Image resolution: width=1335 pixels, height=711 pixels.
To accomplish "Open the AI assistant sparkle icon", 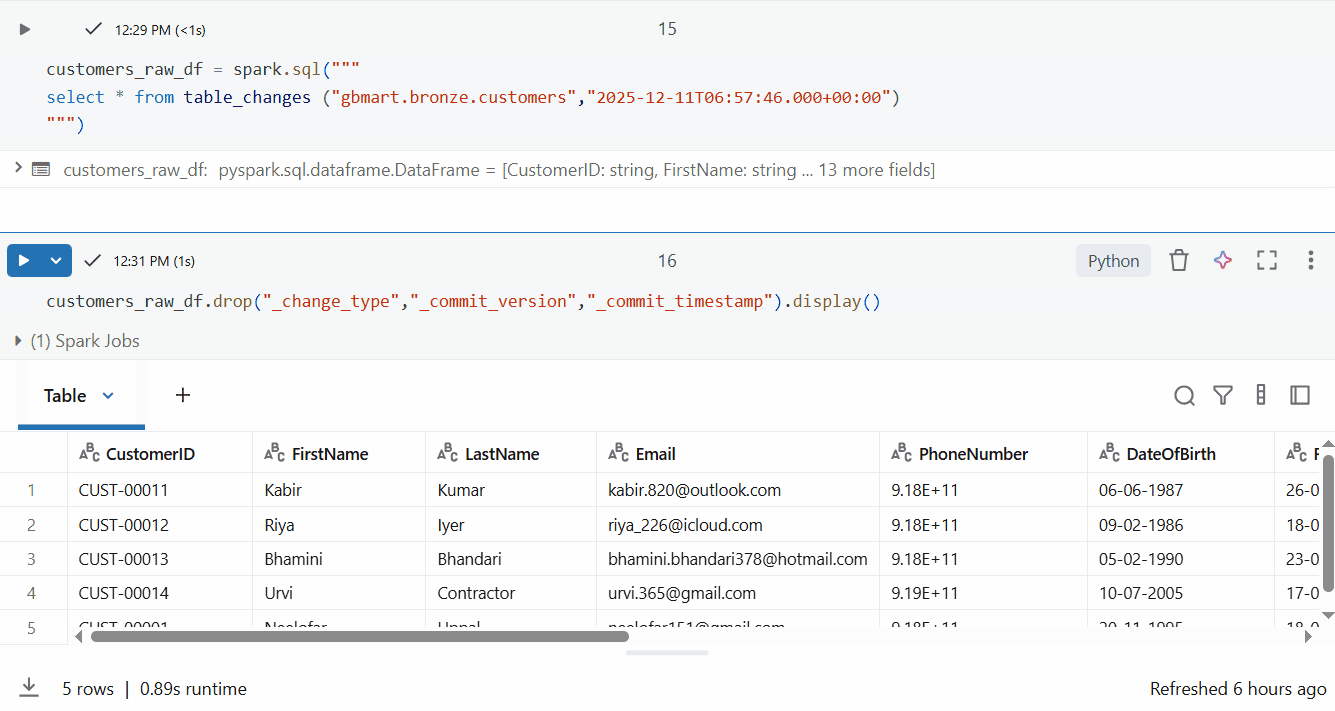I will click(x=1222, y=261).
